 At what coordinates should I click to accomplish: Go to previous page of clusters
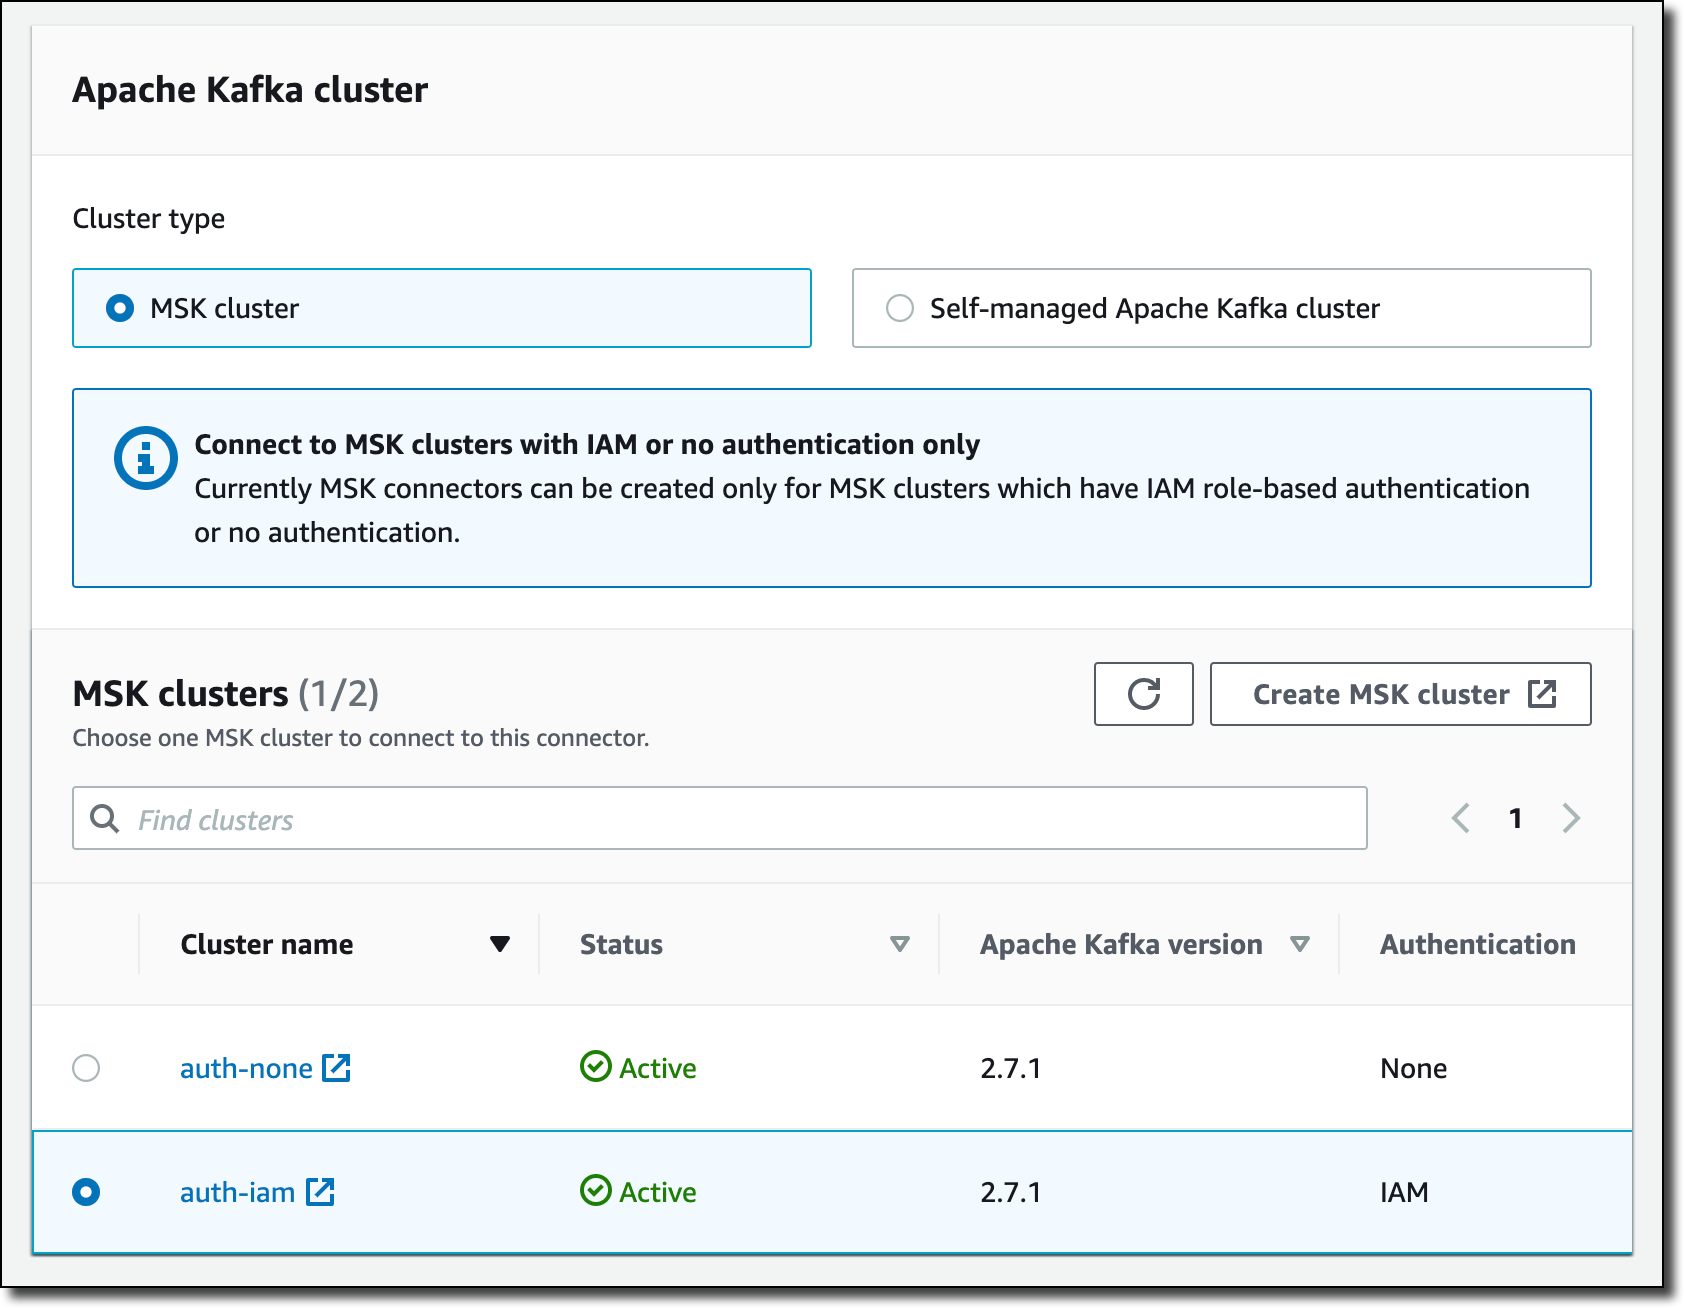pyautogui.click(x=1461, y=818)
